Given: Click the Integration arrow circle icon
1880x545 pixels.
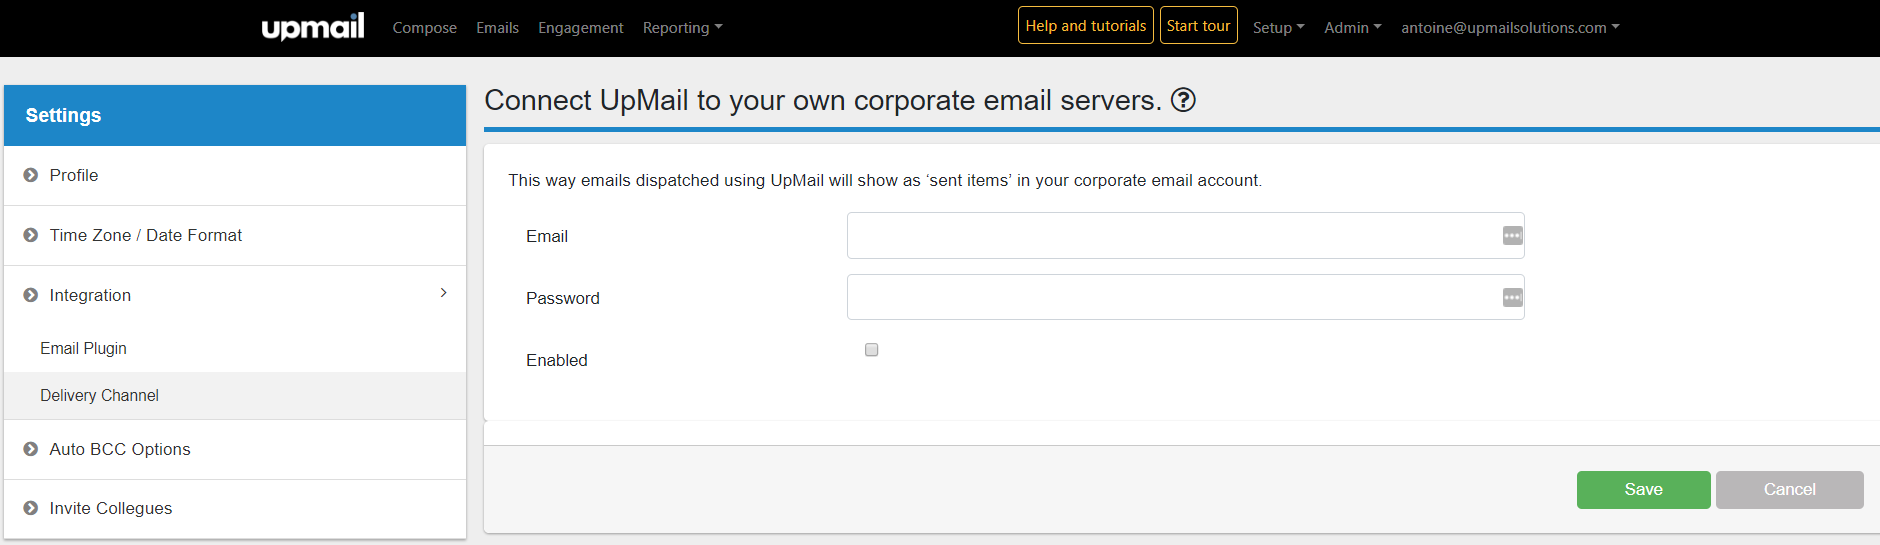Looking at the screenshot, I should (31, 295).
